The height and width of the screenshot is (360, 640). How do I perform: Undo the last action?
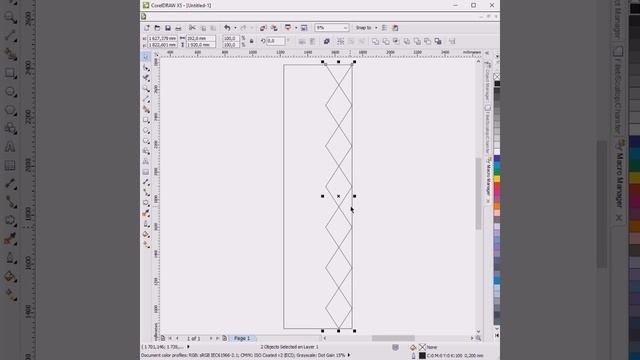point(227,28)
